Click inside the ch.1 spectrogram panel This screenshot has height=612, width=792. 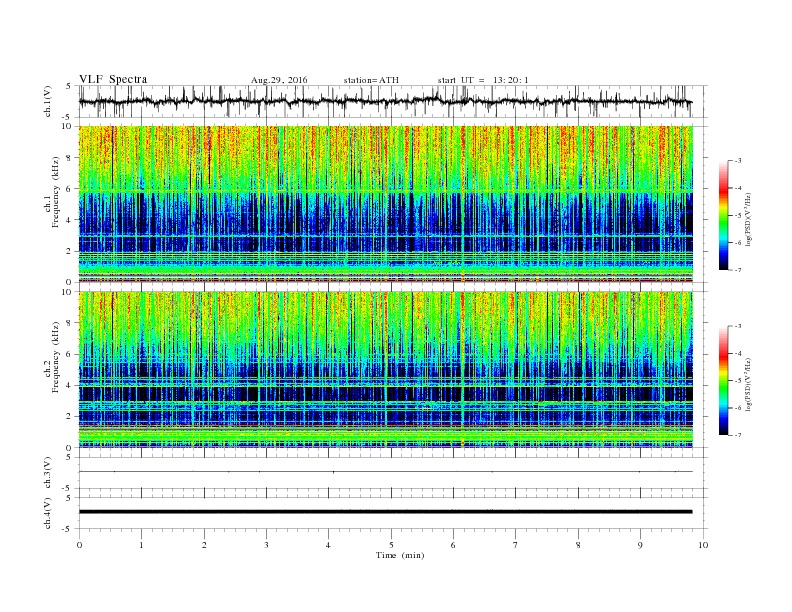coord(386,204)
